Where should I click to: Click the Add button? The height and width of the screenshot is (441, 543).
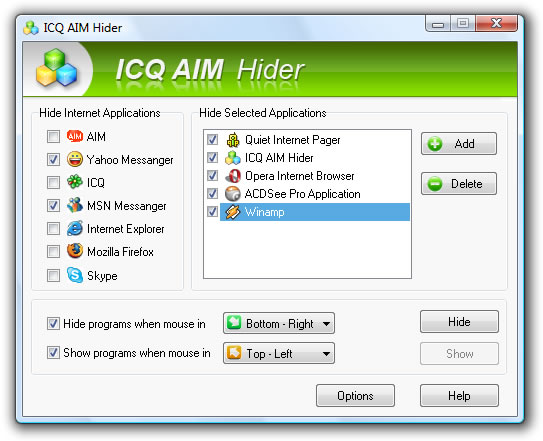[x=459, y=143]
